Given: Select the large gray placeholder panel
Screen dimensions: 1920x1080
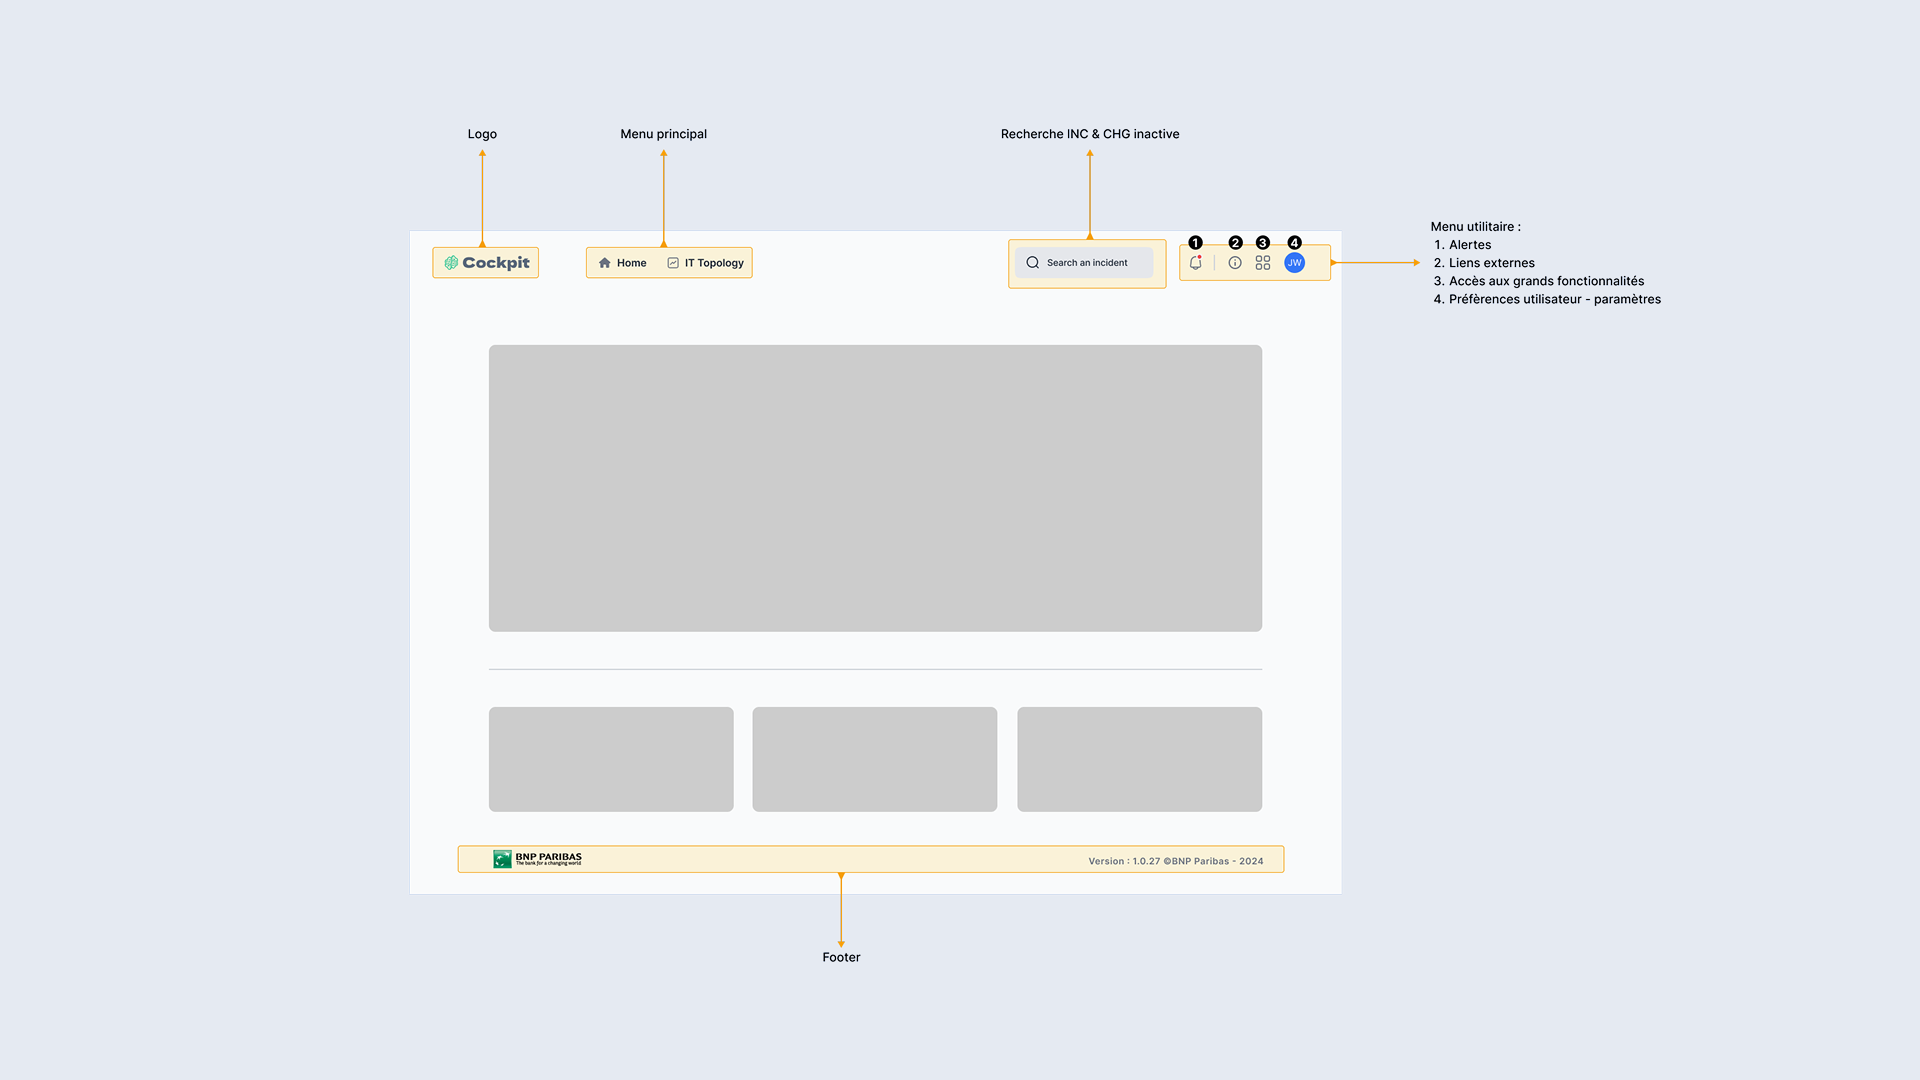Looking at the screenshot, I should pyautogui.click(x=875, y=488).
